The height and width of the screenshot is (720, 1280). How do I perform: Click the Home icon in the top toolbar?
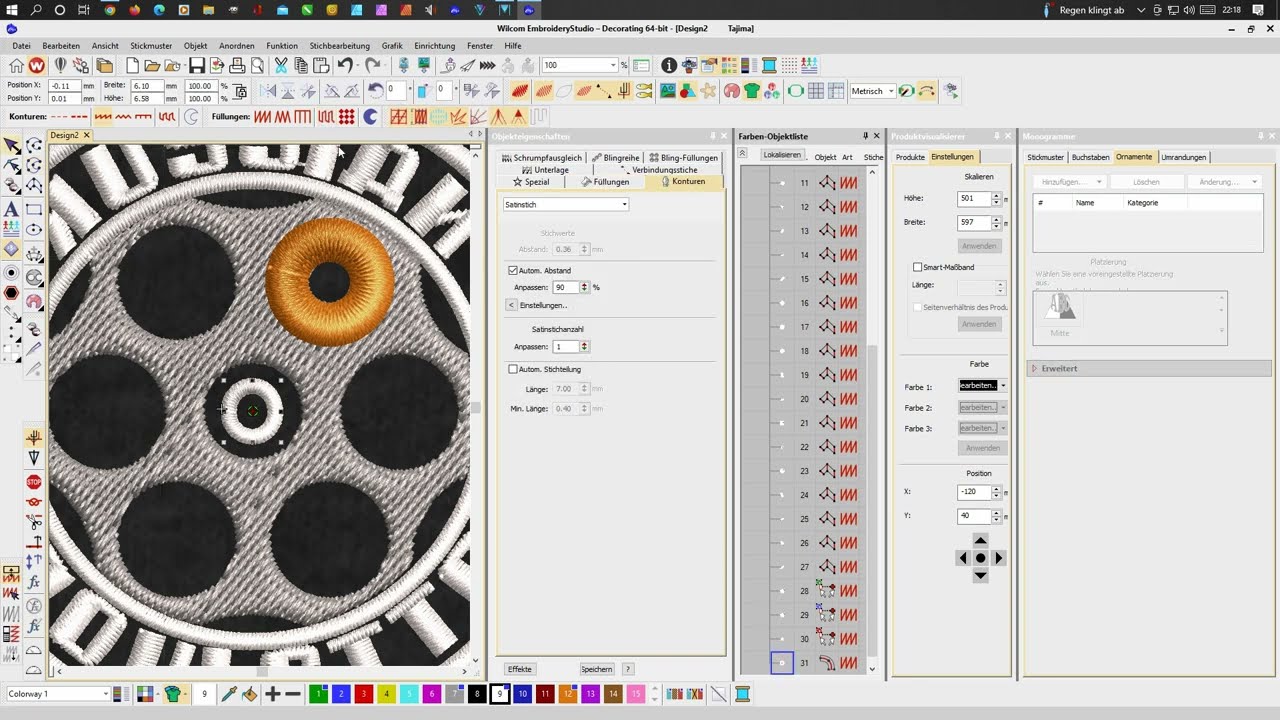coord(16,65)
